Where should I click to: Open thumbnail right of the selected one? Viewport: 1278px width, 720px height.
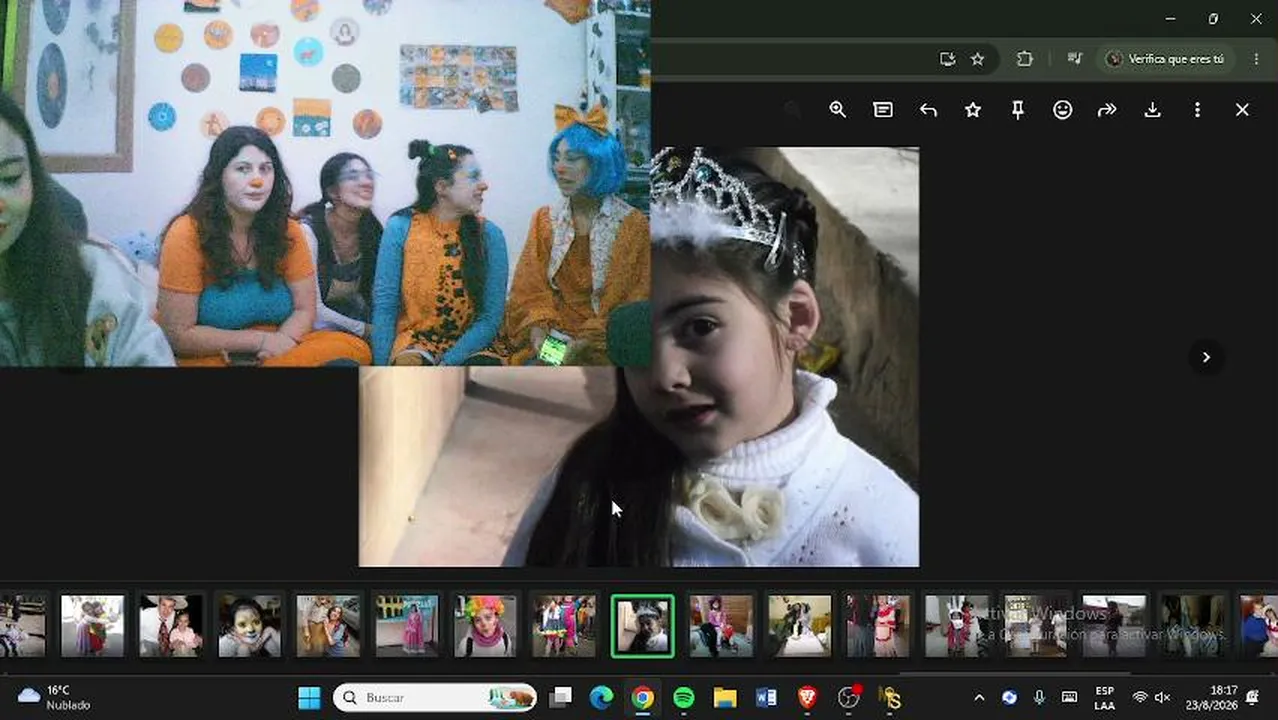pos(721,626)
